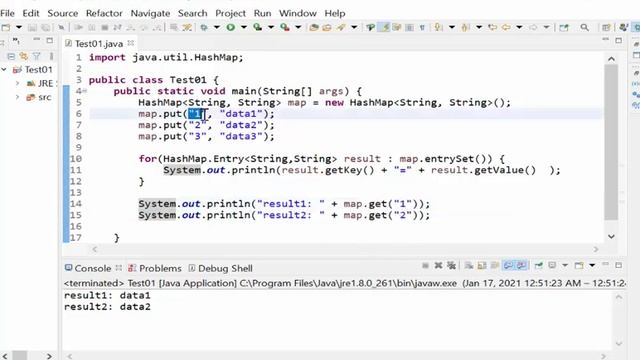
Task: Click the Previous Annotation icon
Action: (465, 27)
